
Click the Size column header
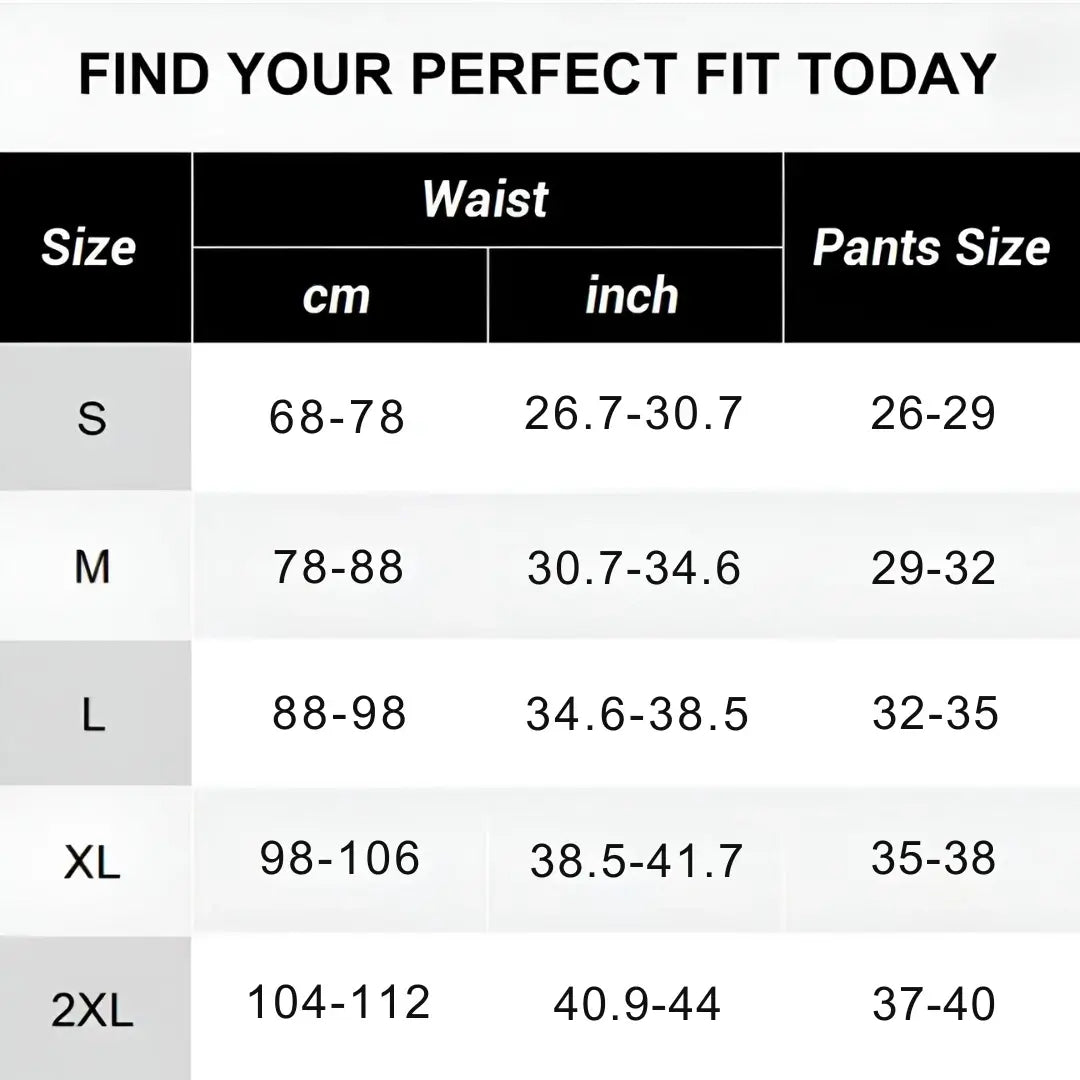88,248
